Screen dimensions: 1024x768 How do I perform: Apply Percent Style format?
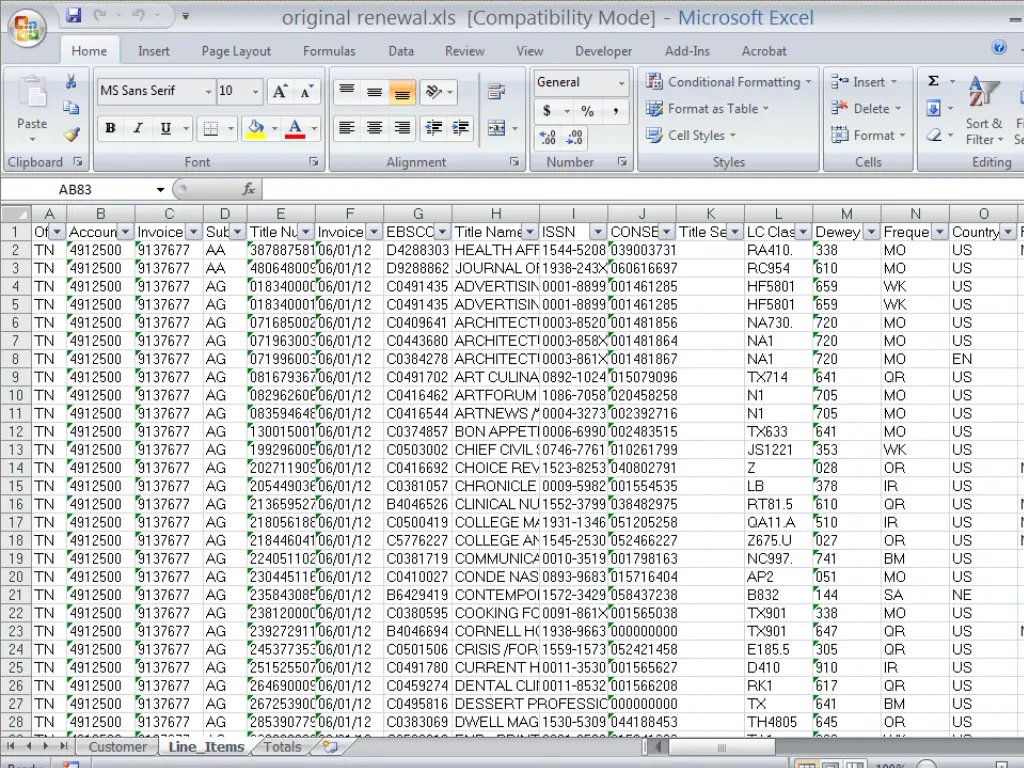pos(587,111)
